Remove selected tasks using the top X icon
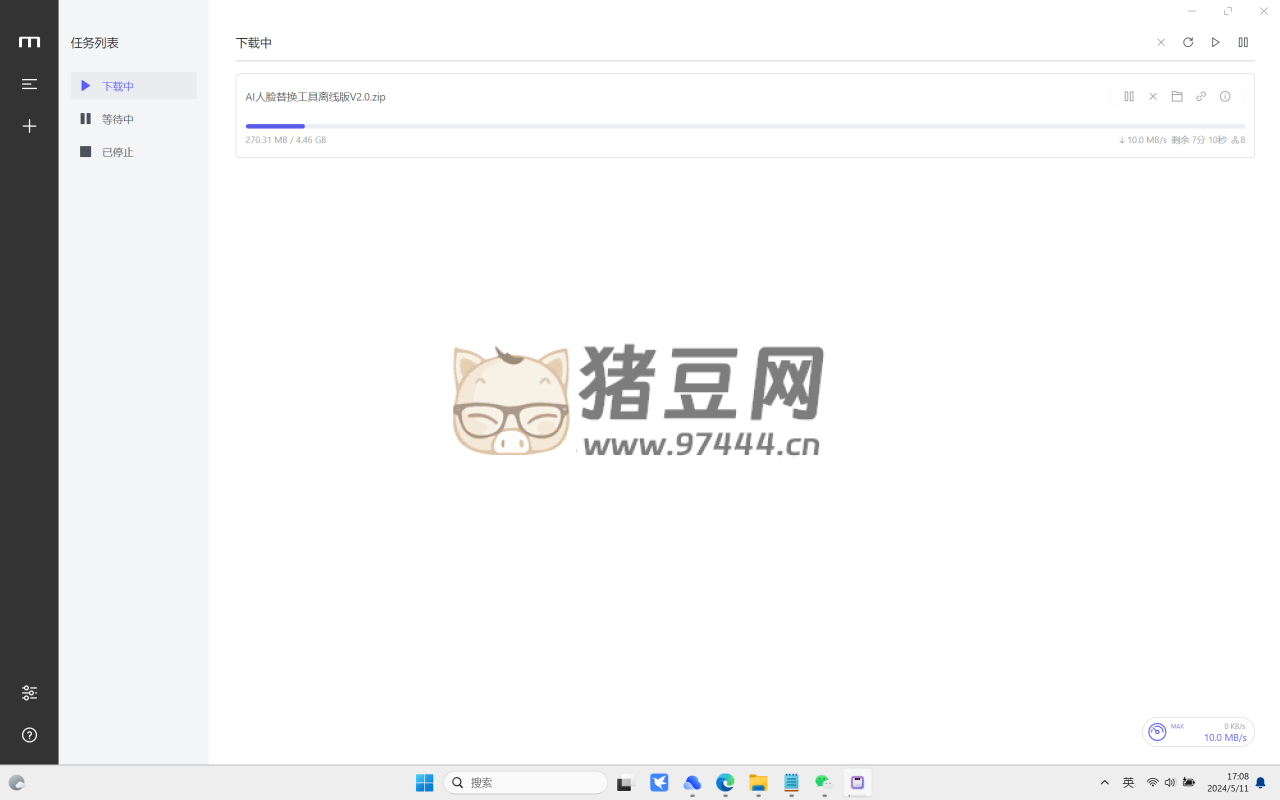 point(1161,43)
